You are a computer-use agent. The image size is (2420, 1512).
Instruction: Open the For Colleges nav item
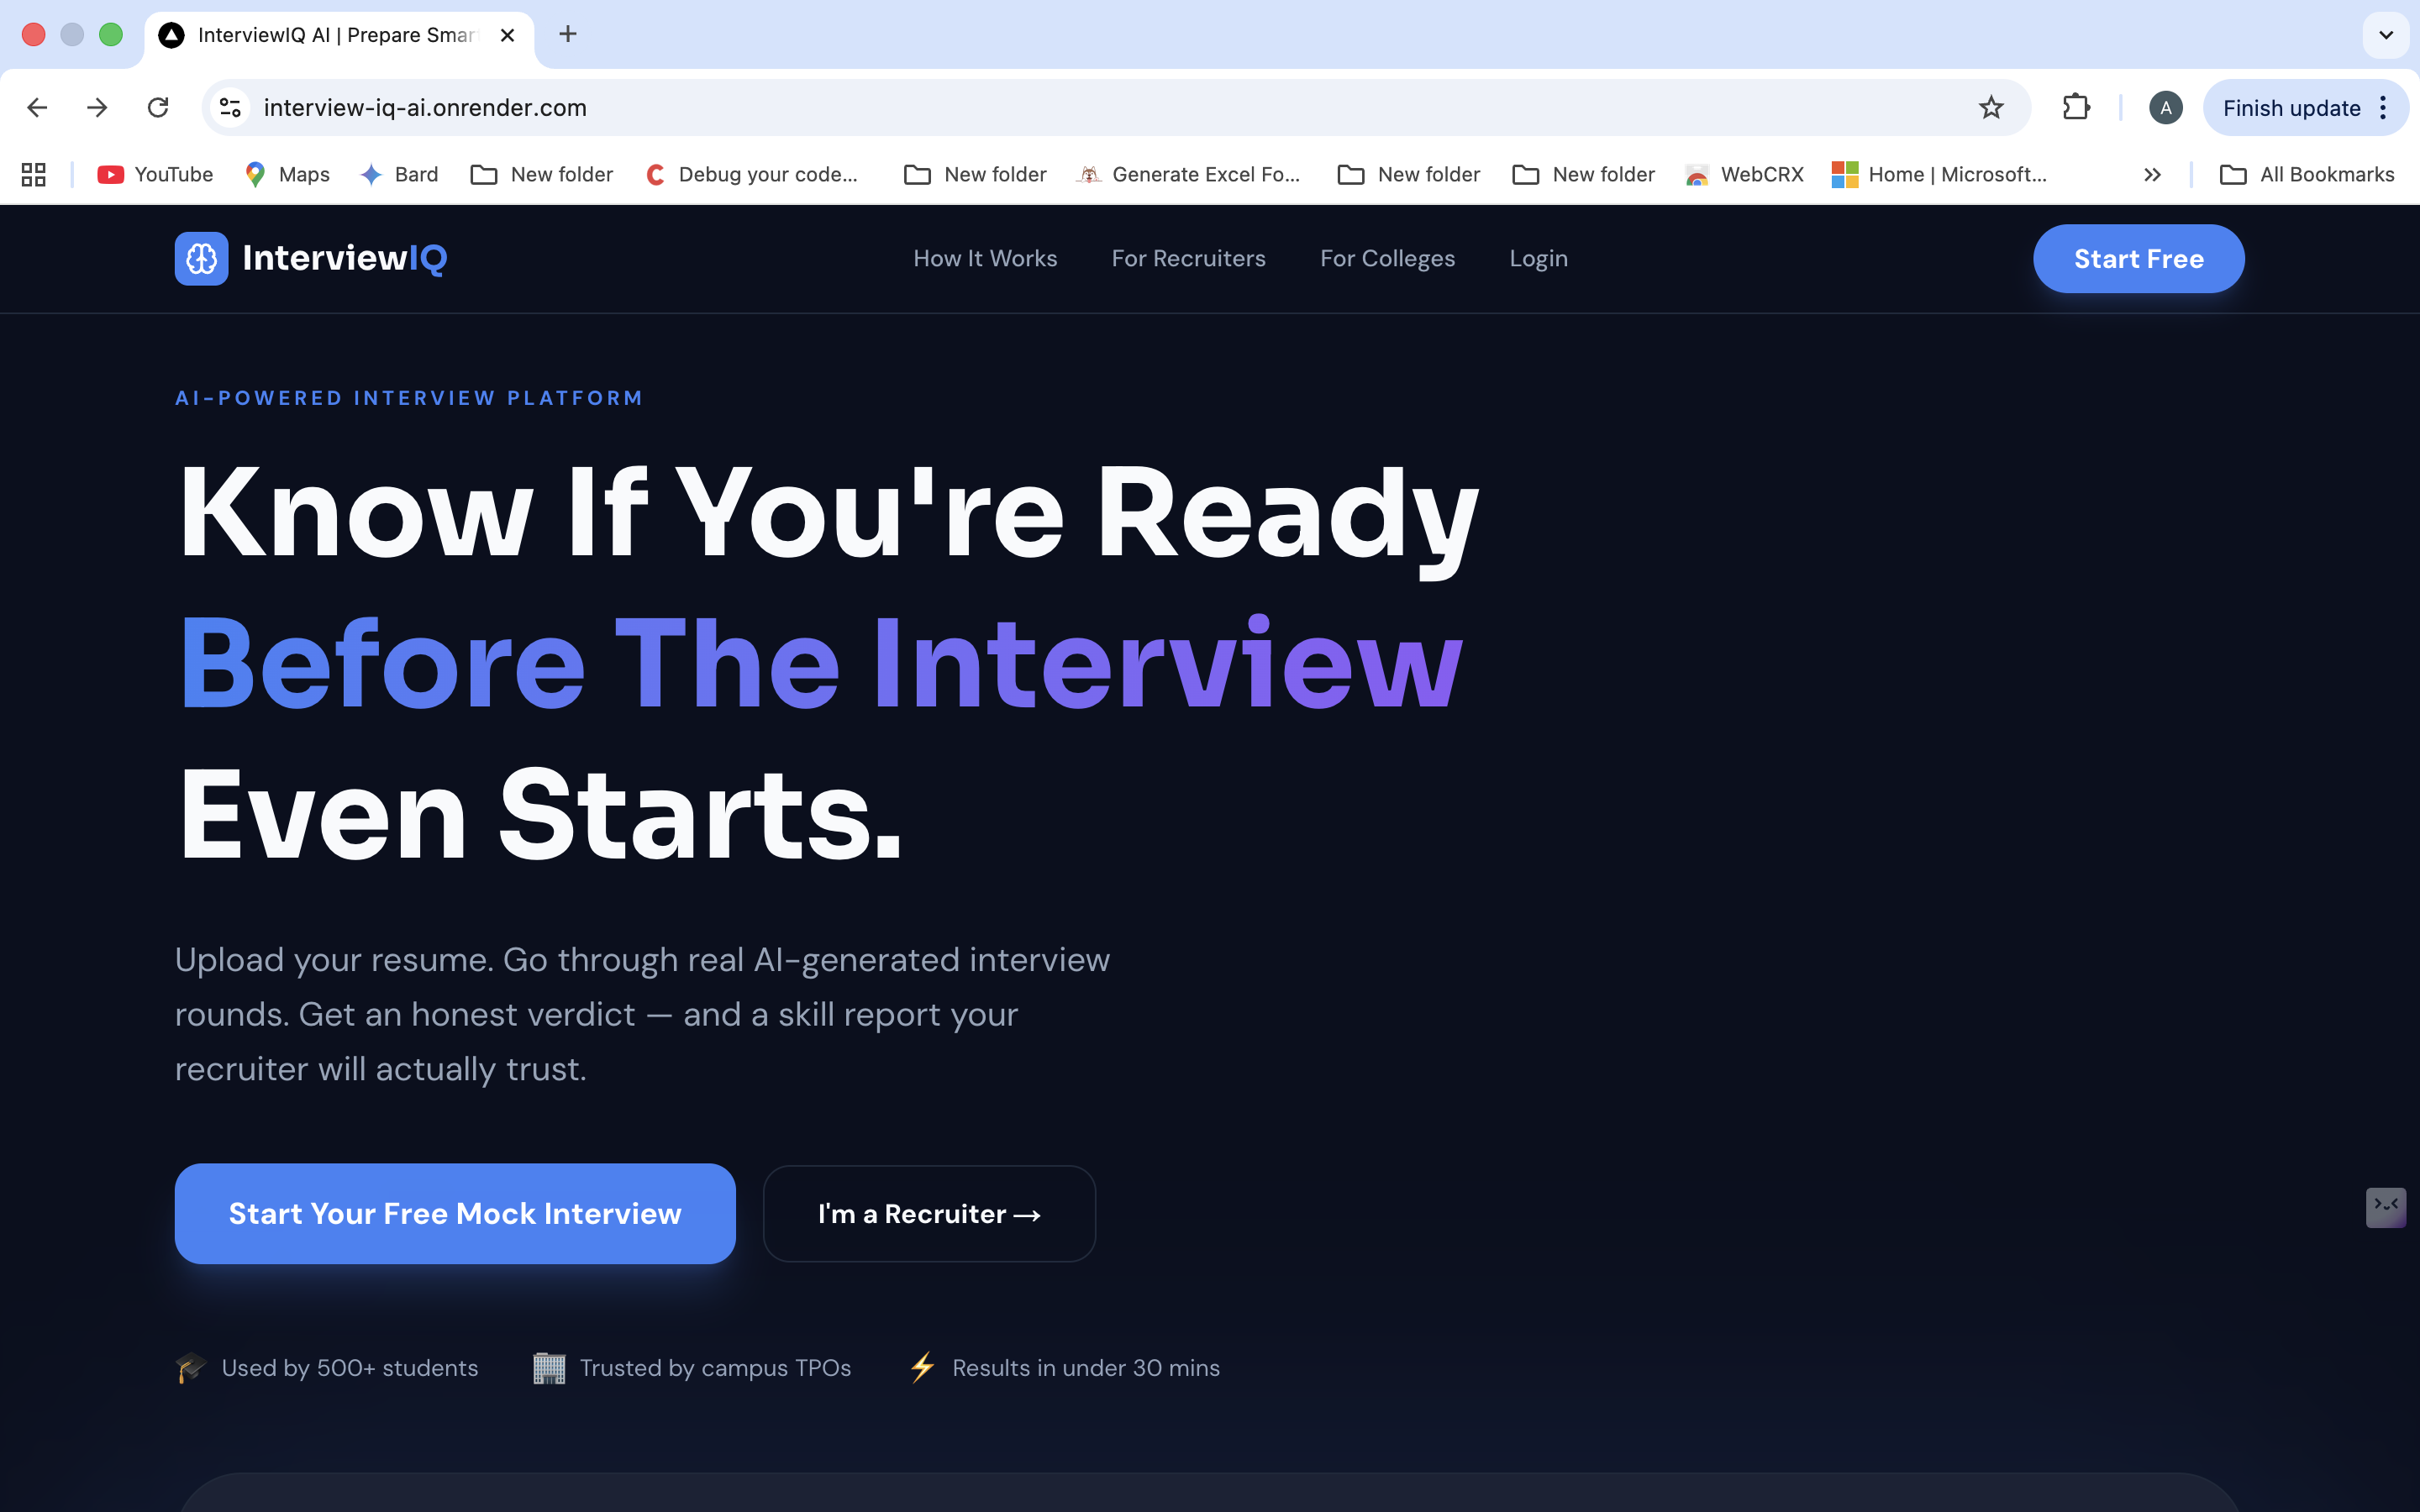pyautogui.click(x=1387, y=258)
